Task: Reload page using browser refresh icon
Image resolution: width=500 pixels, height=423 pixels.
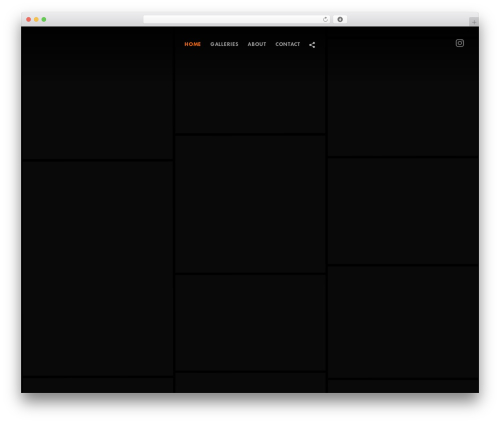Action: [x=325, y=19]
